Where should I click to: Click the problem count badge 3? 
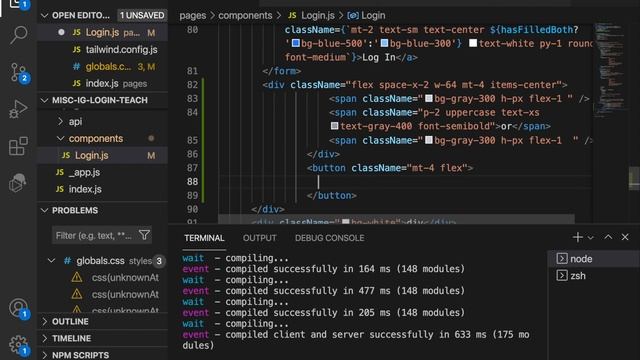coord(159,261)
